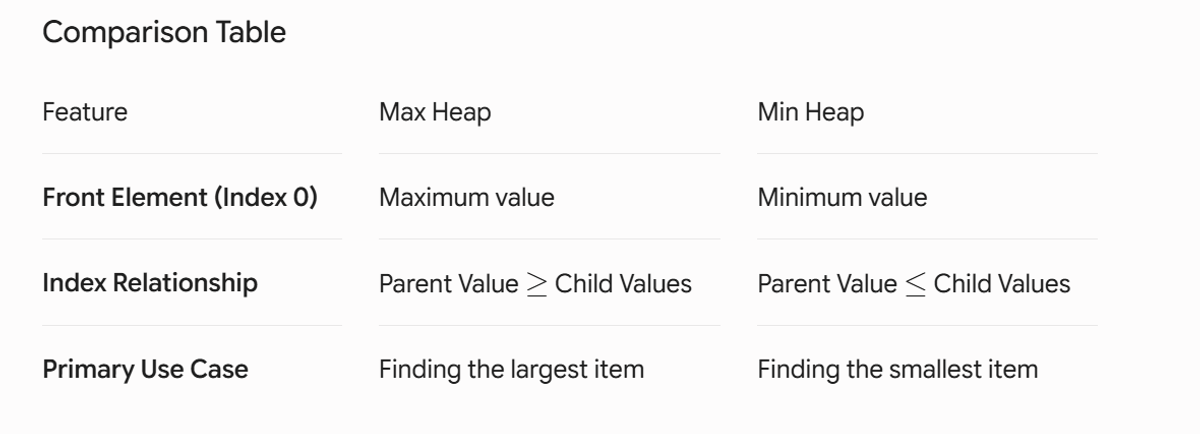The image size is (1200, 434).
Task: Click Finding the smallest item cell
Action: pos(897,370)
